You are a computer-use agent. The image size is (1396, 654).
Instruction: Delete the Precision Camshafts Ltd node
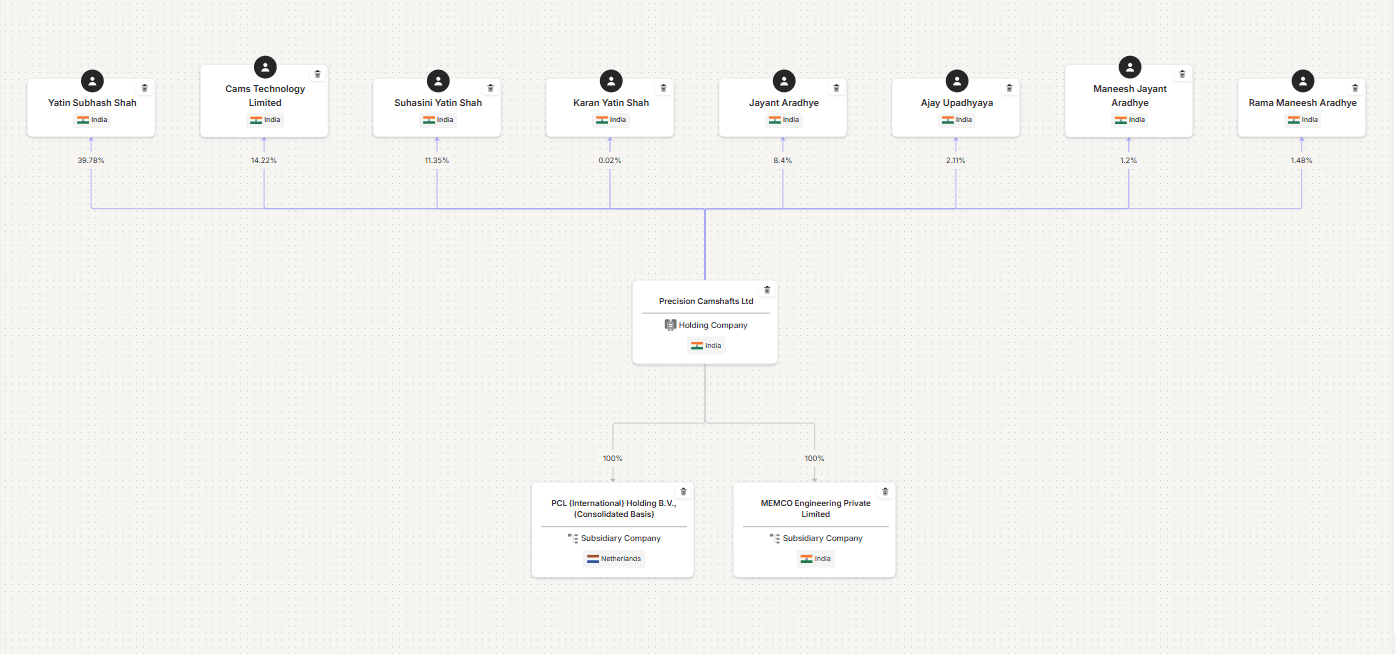(767, 290)
